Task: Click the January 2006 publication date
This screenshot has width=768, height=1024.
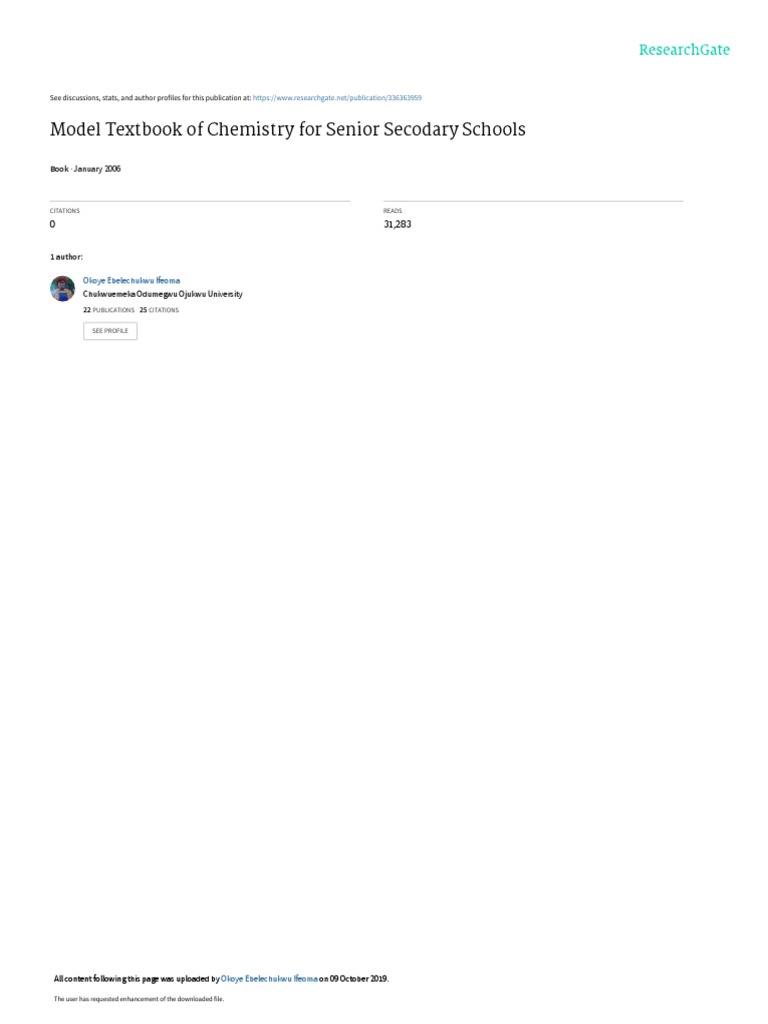Action: pyautogui.click(x=97, y=168)
